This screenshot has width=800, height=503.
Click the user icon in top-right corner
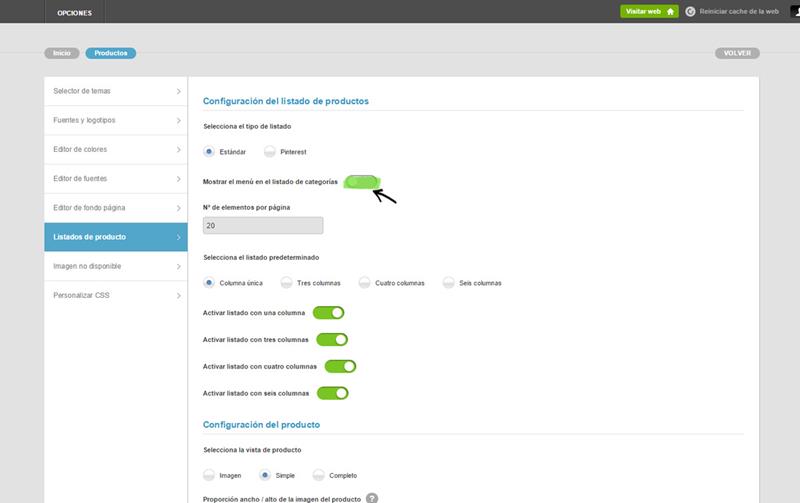[796, 12]
